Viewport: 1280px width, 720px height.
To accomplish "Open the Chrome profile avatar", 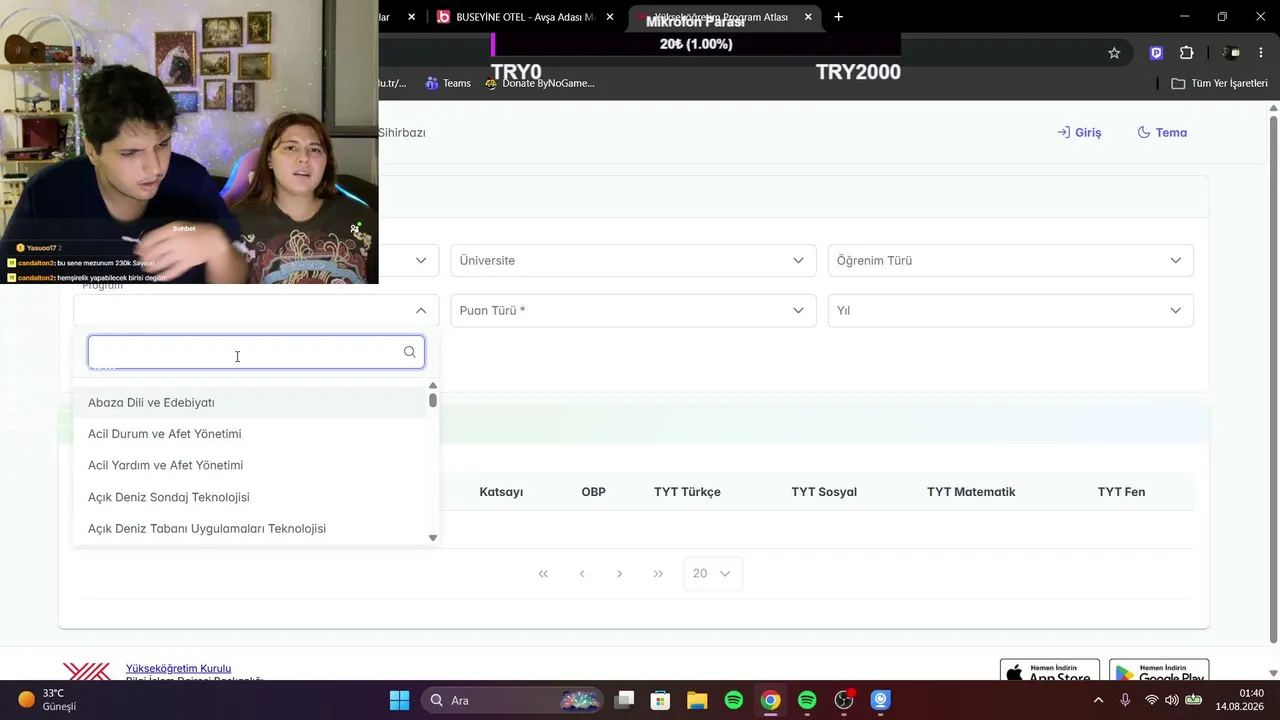I will pos(1231,53).
